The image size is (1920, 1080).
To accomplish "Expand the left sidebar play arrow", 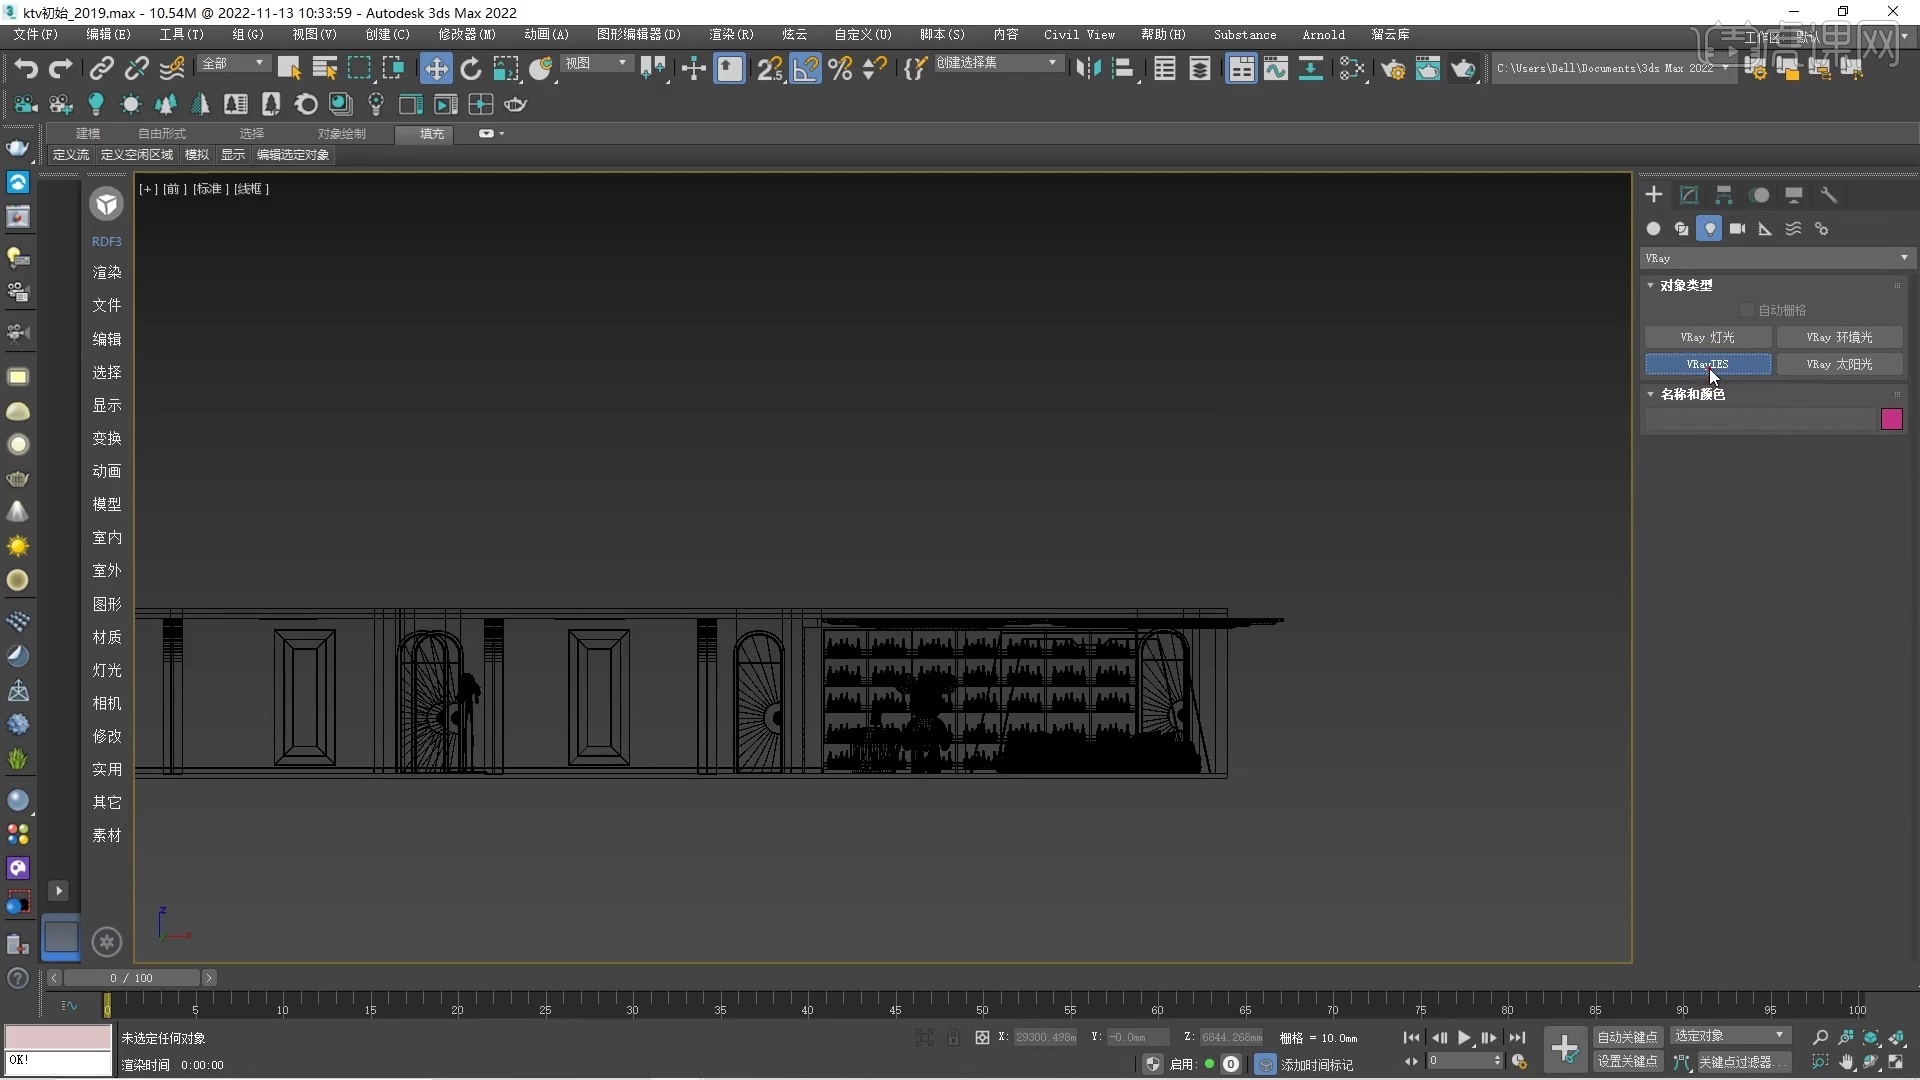I will pos(58,891).
